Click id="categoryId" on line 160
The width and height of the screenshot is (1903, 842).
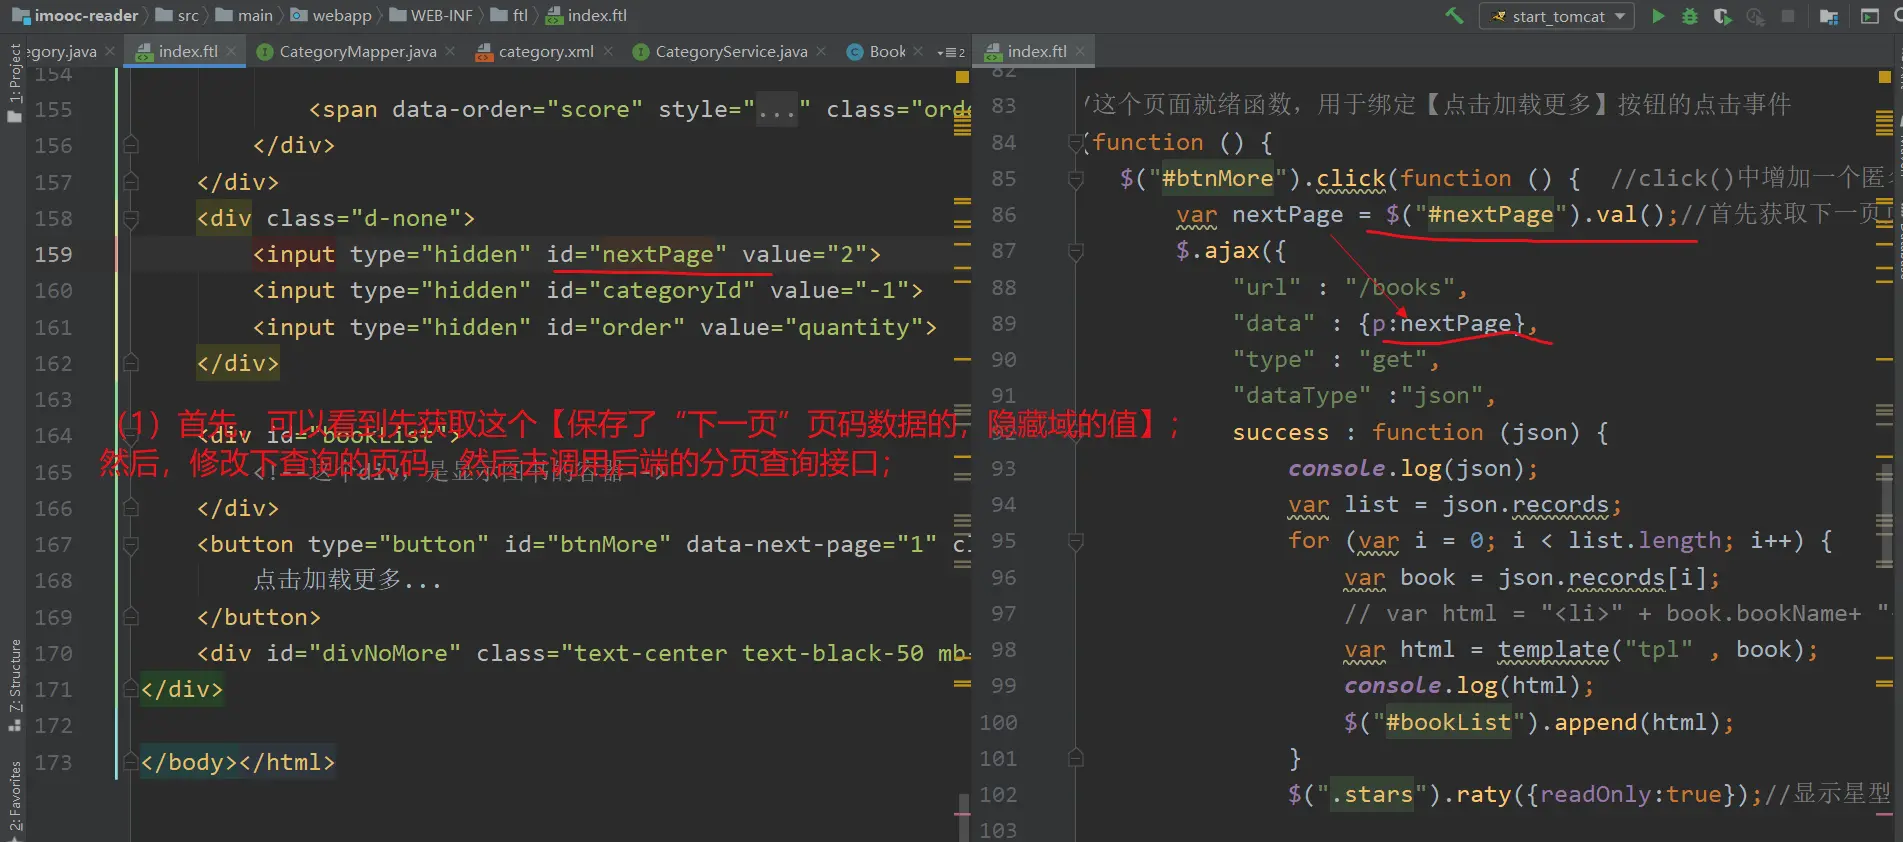click(x=650, y=290)
